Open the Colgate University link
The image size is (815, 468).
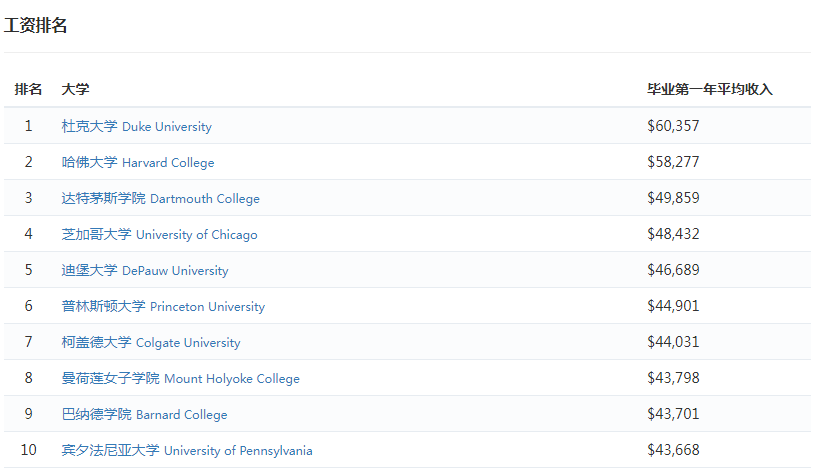151,343
